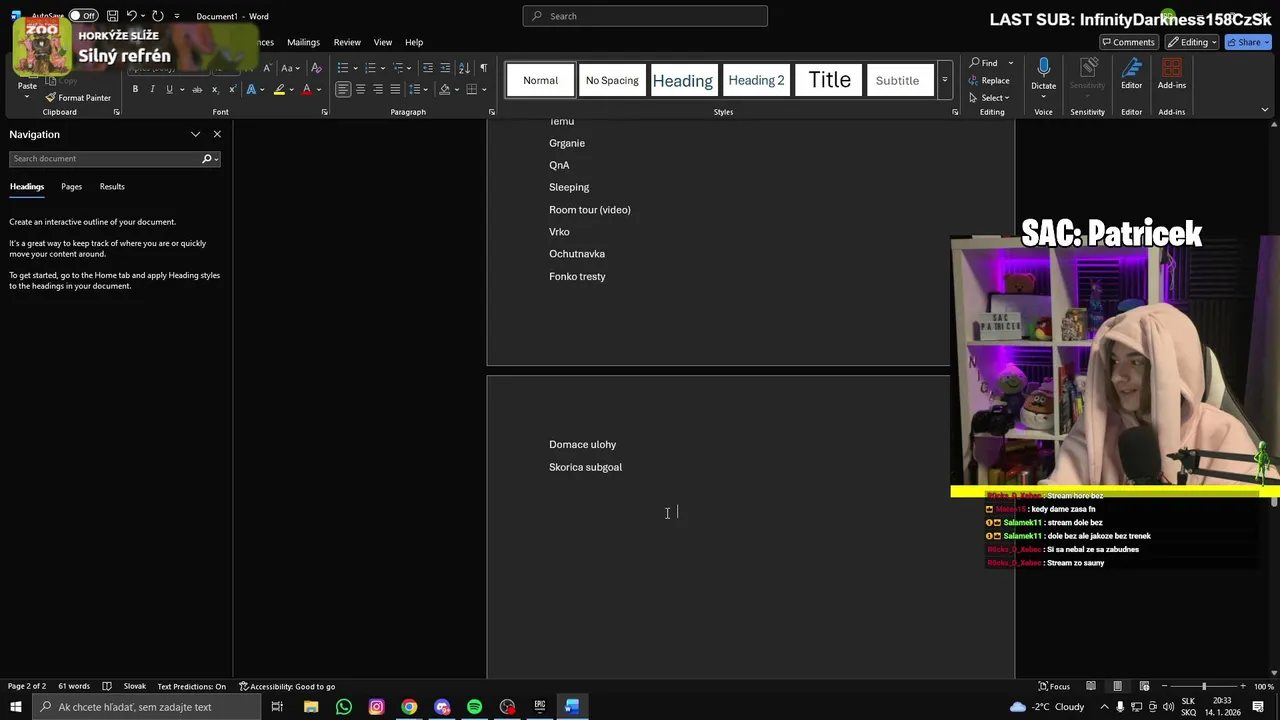Open the Navigation pane options arrow
The width and height of the screenshot is (1280, 720).
(195, 134)
